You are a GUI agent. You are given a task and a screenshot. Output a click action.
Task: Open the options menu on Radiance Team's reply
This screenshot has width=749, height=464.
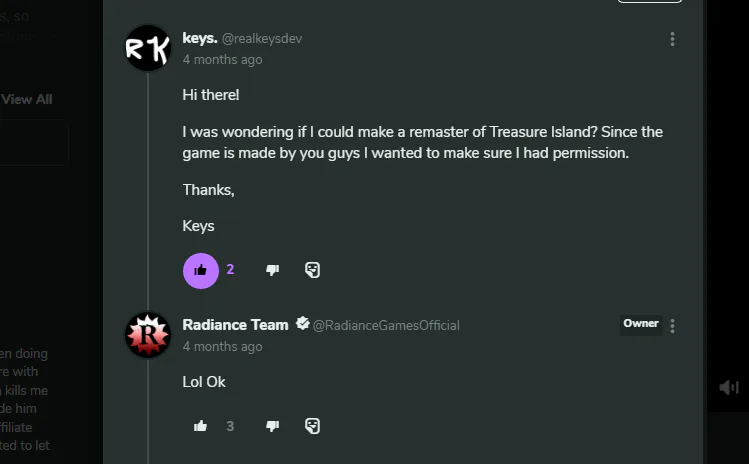pyautogui.click(x=672, y=326)
